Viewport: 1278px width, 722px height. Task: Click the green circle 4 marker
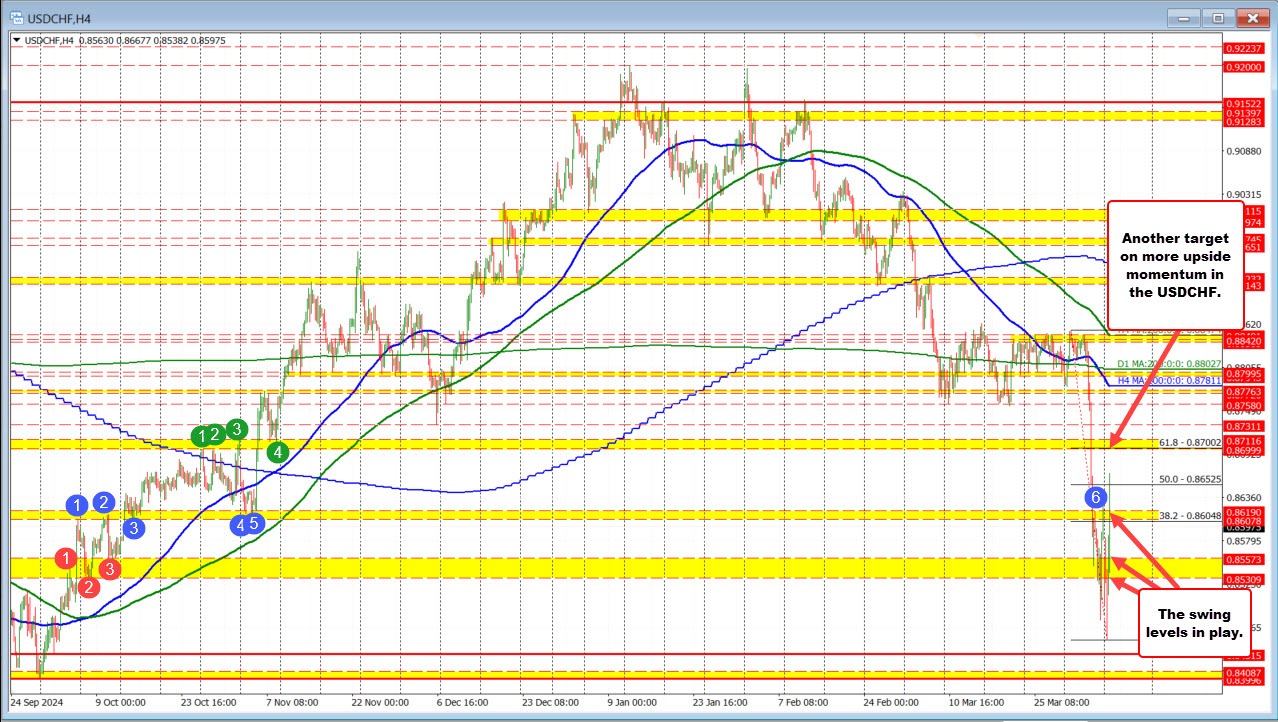(277, 452)
